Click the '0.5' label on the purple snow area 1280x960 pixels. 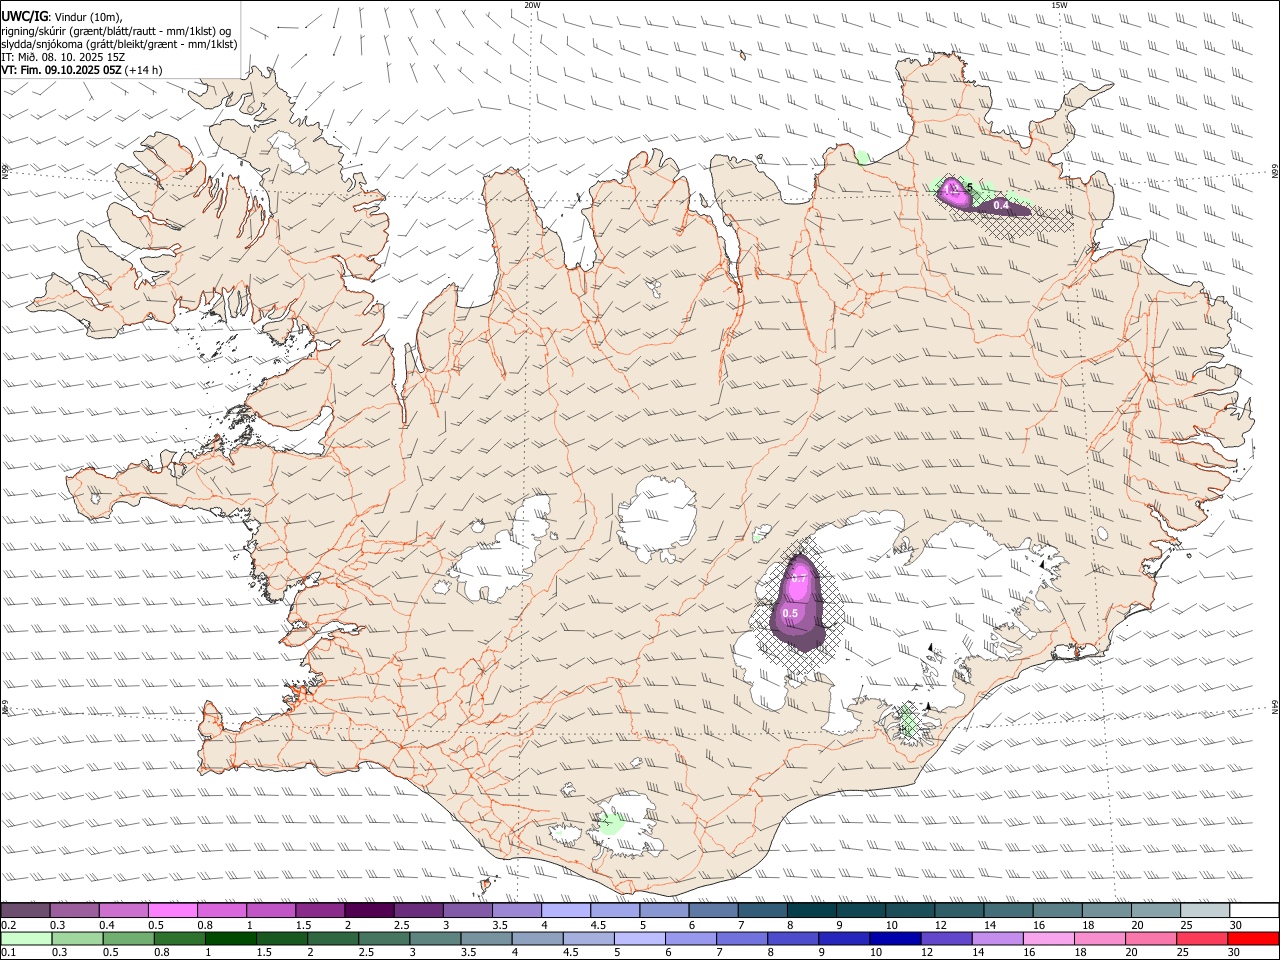tap(790, 613)
